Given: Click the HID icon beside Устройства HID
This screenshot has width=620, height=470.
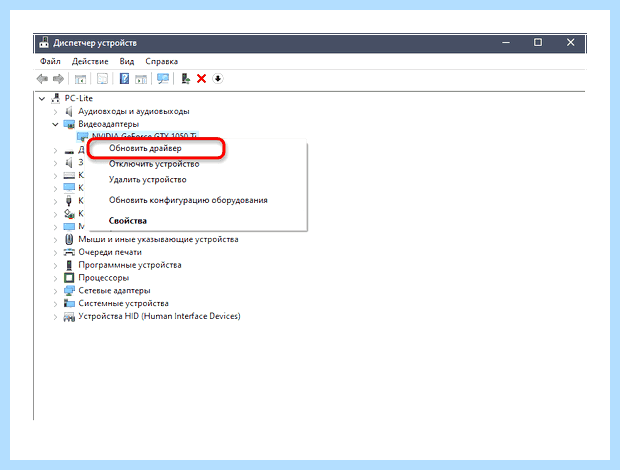Looking at the screenshot, I should coord(69,316).
